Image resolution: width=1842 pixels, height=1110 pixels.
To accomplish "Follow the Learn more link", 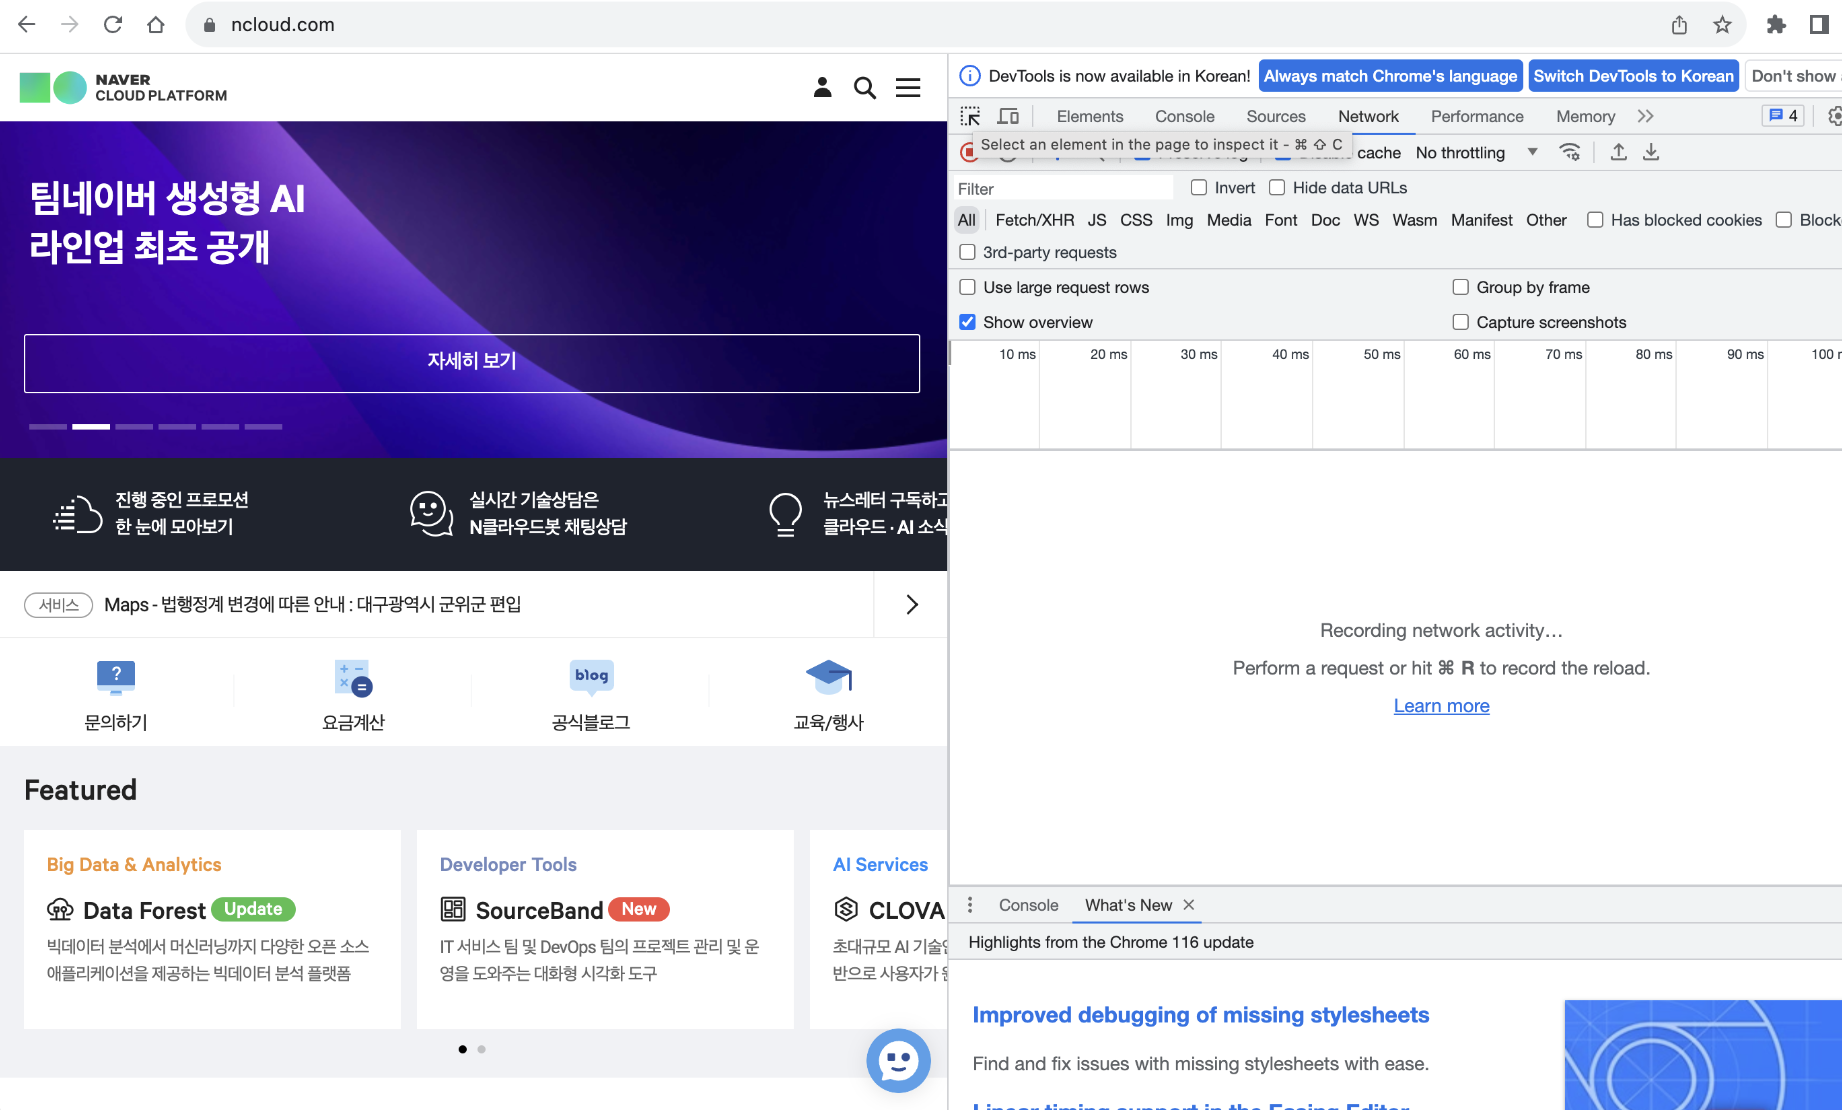I will [1441, 706].
